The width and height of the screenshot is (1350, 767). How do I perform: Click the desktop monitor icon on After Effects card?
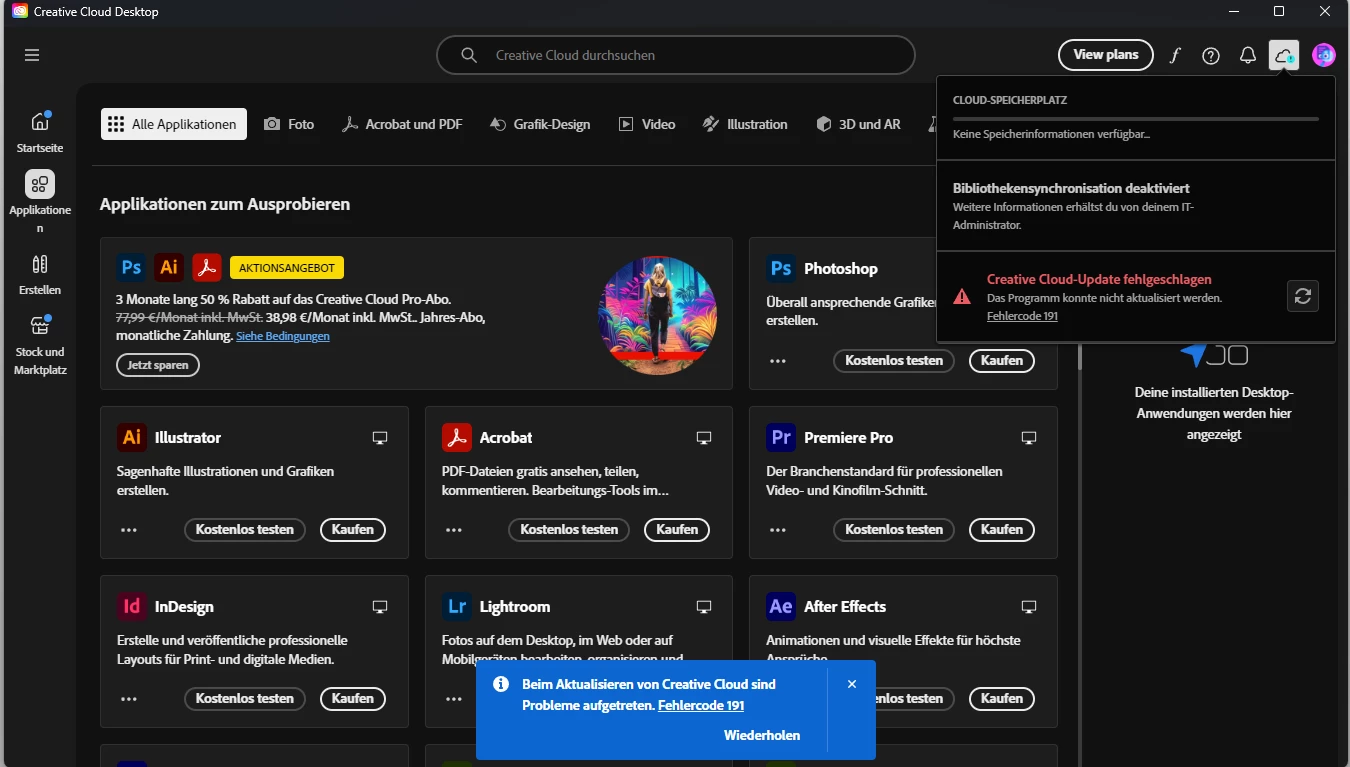(x=1029, y=607)
